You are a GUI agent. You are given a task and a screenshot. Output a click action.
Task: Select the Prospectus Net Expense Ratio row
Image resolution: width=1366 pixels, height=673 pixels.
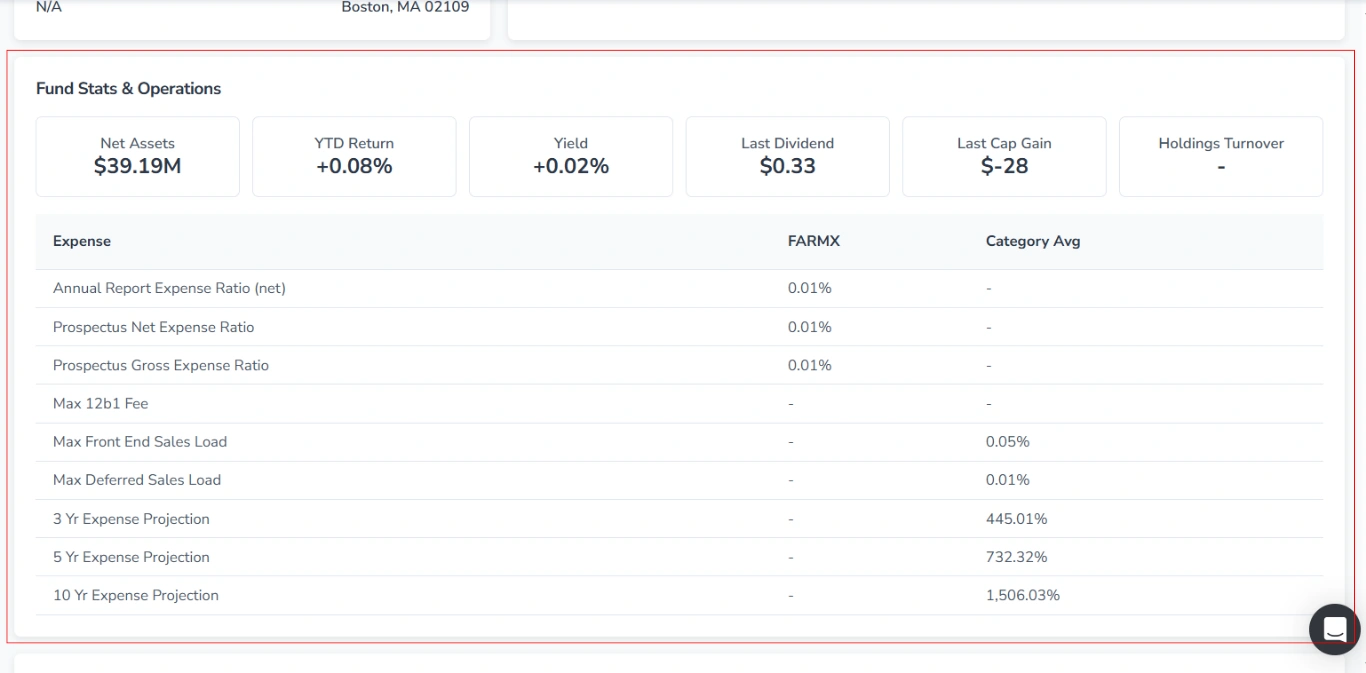[x=153, y=327]
